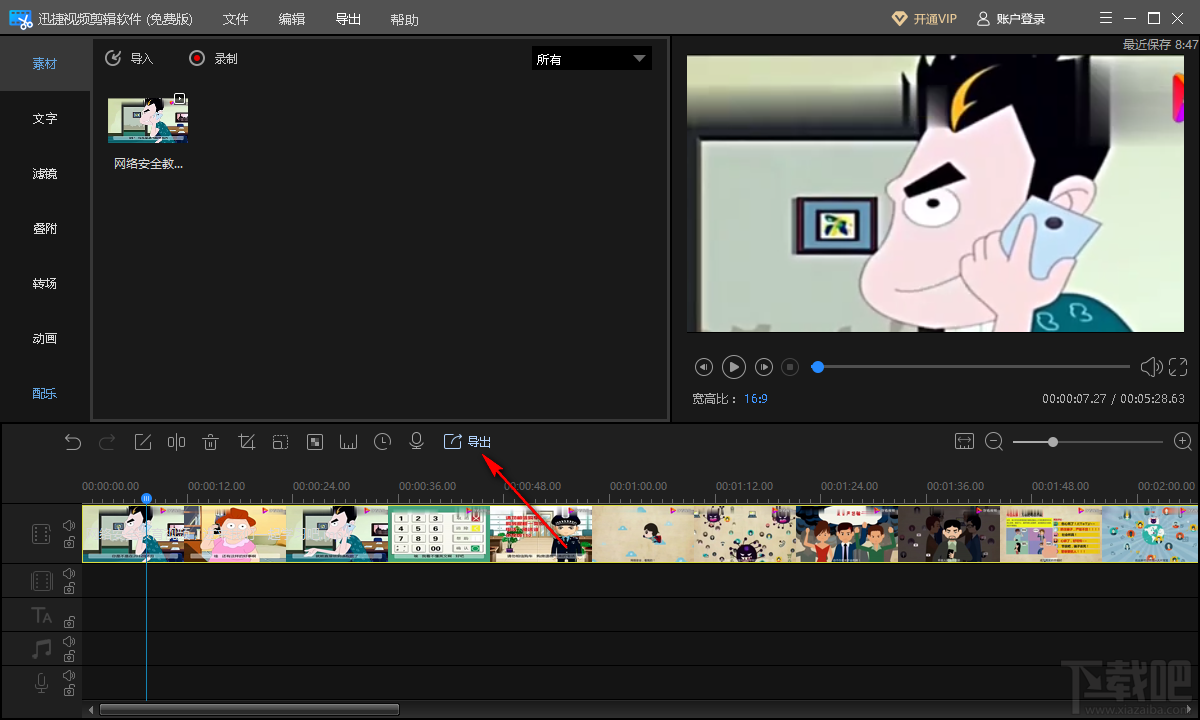Click the zoom-frame dashed rectangle tool
The width and height of the screenshot is (1200, 720).
pyautogui.click(x=280, y=442)
